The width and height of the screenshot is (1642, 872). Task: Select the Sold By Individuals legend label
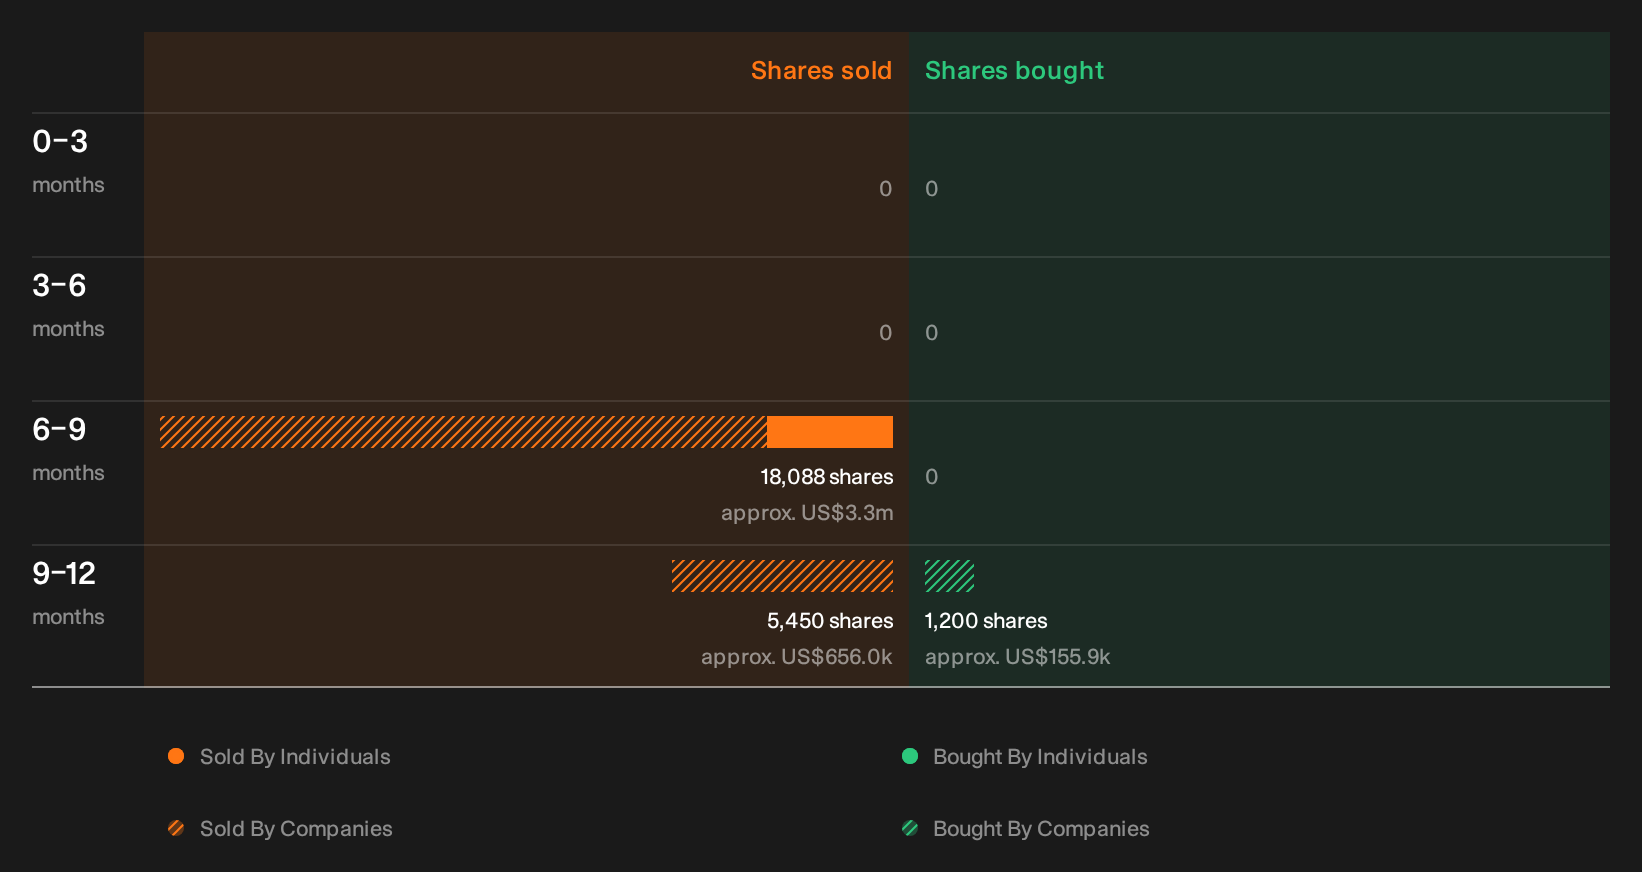(x=295, y=757)
